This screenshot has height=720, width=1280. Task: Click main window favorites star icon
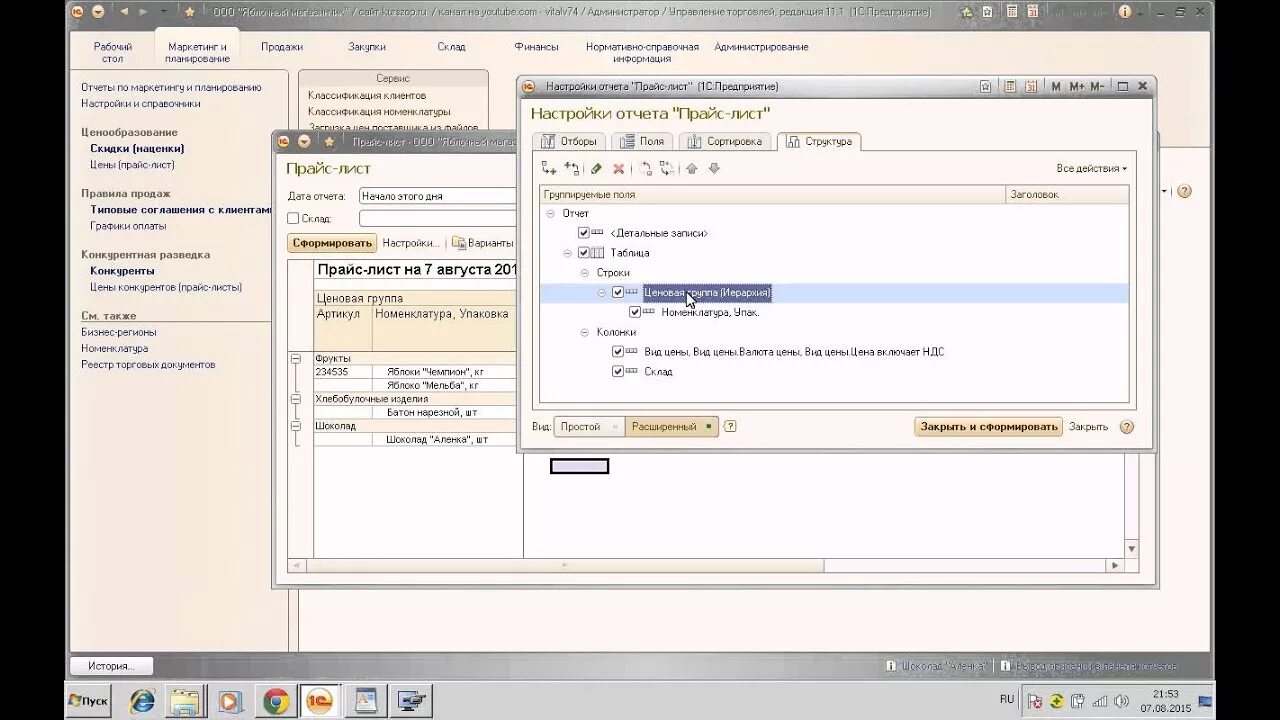point(189,12)
